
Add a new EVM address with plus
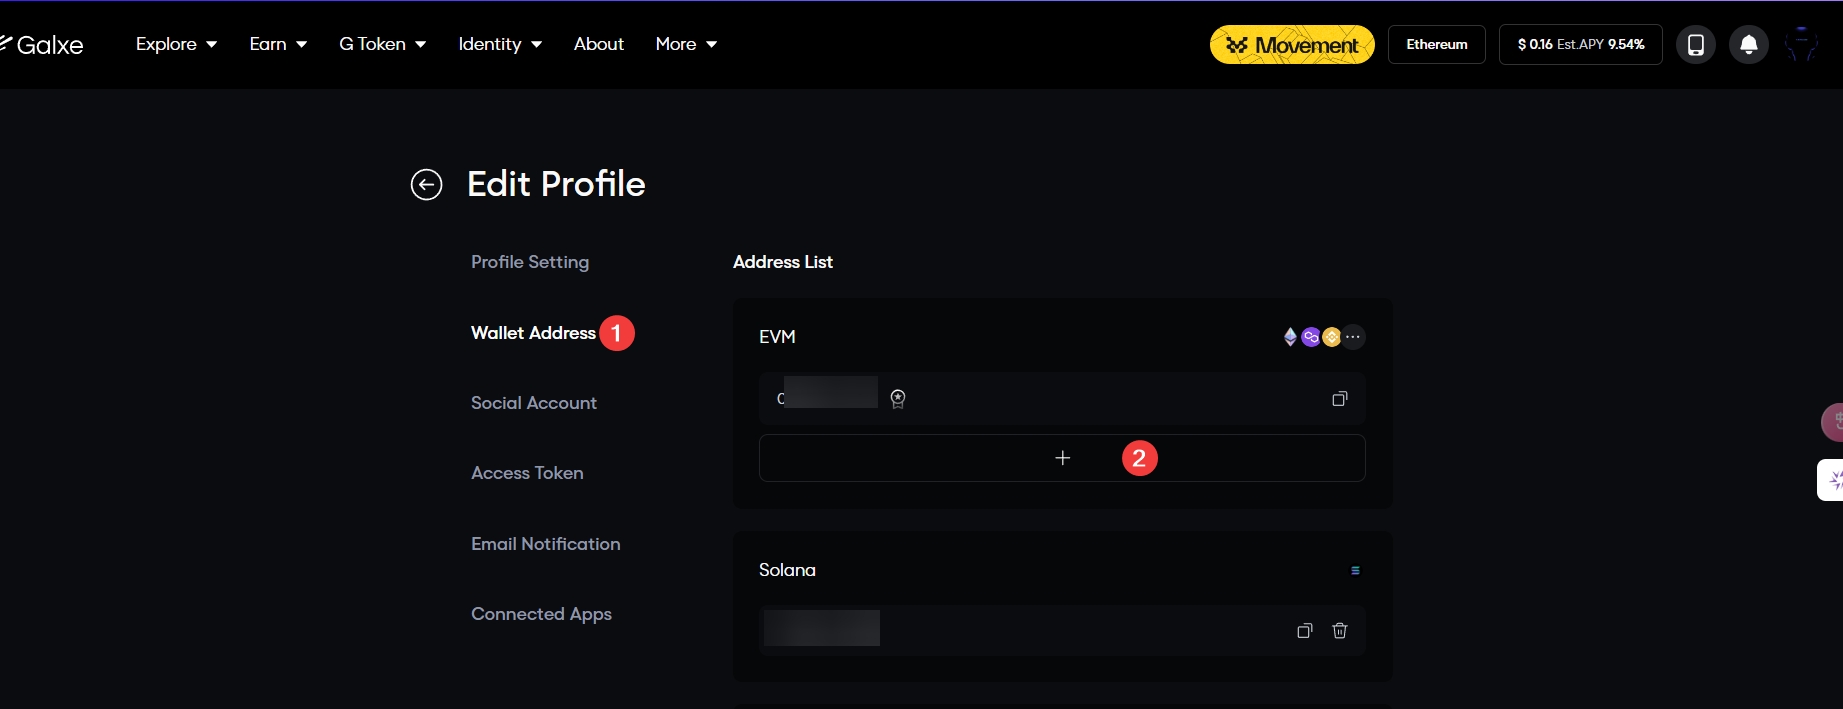[x=1062, y=458]
